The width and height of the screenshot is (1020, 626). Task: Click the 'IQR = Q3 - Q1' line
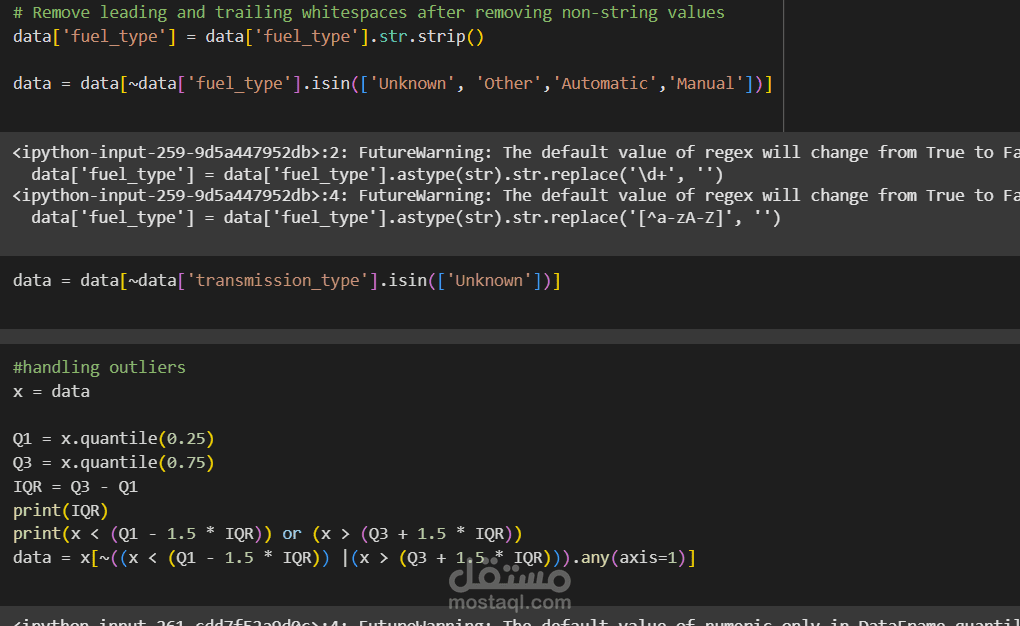(75, 487)
